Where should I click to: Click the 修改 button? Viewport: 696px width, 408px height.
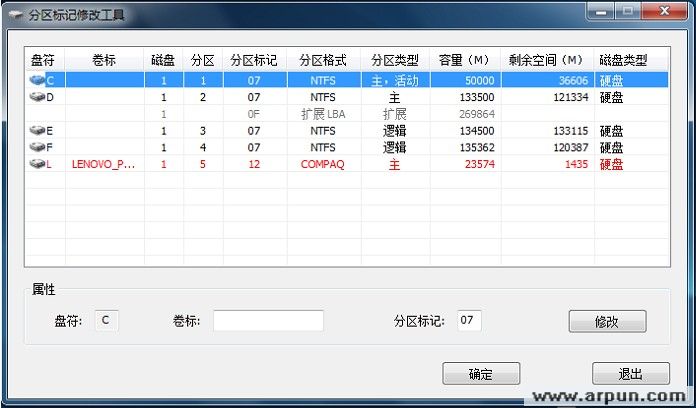pos(607,321)
